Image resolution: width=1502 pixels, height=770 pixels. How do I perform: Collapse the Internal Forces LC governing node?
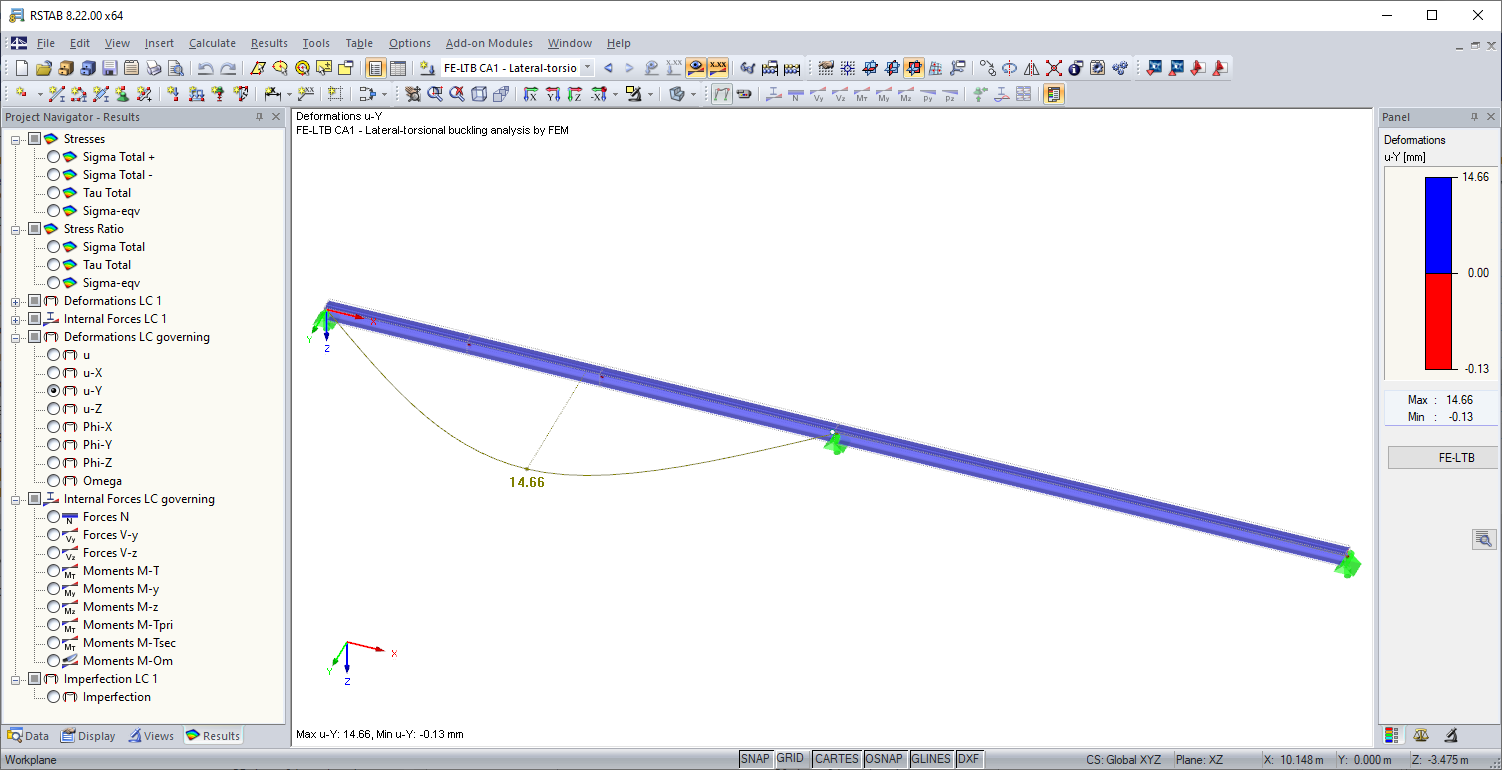(14, 498)
